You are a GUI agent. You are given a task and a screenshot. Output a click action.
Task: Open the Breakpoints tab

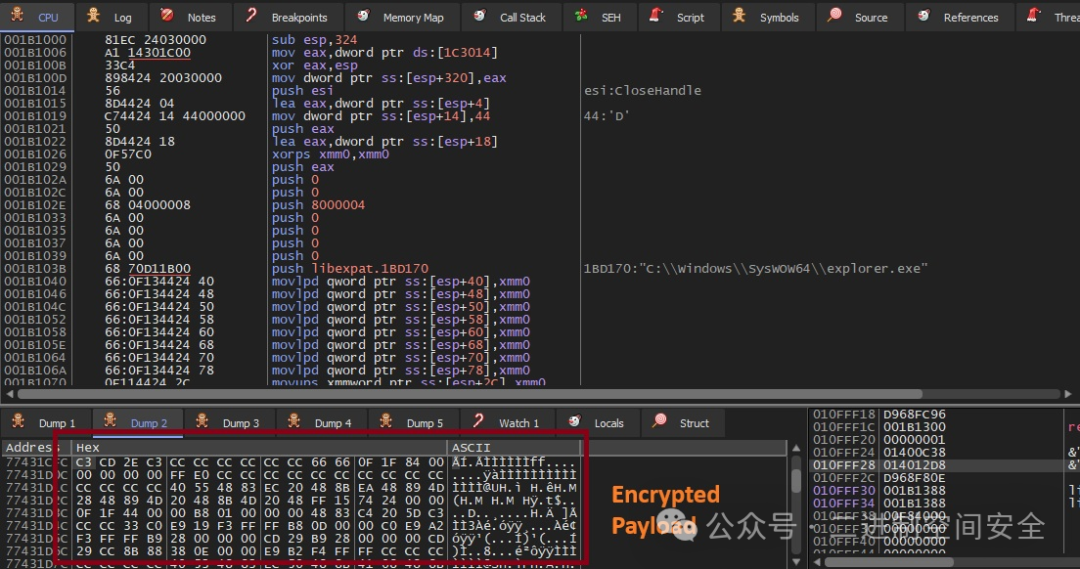pos(287,16)
